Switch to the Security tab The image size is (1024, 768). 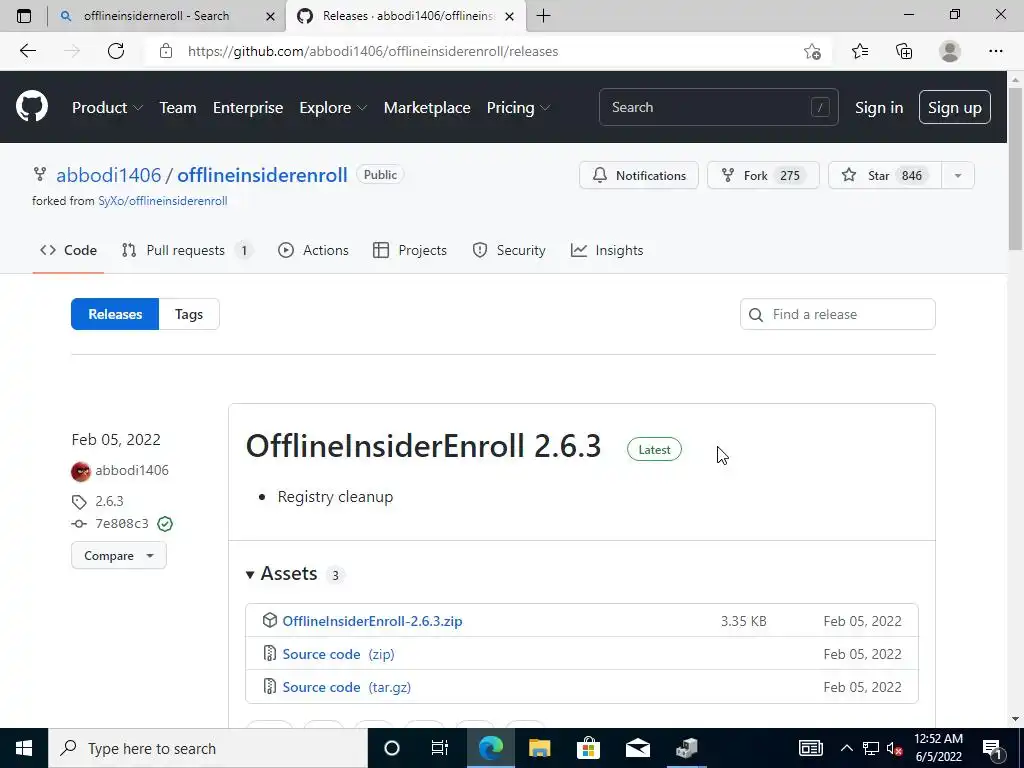pyautogui.click(x=509, y=250)
